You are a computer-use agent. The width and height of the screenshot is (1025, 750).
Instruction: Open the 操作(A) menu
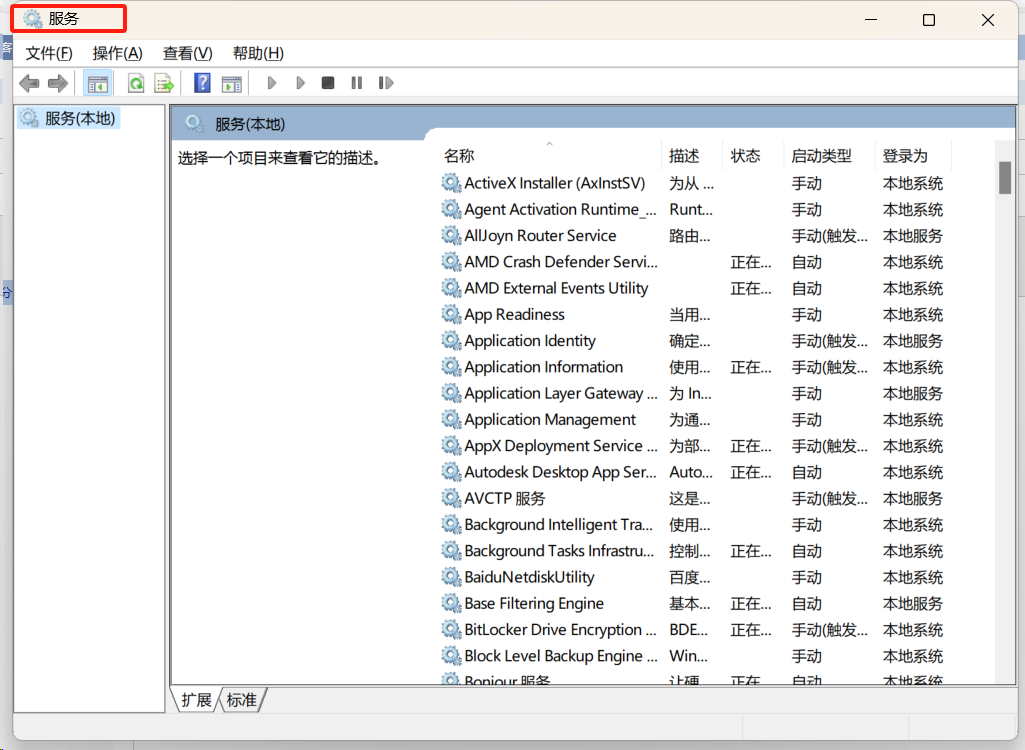pyautogui.click(x=118, y=53)
